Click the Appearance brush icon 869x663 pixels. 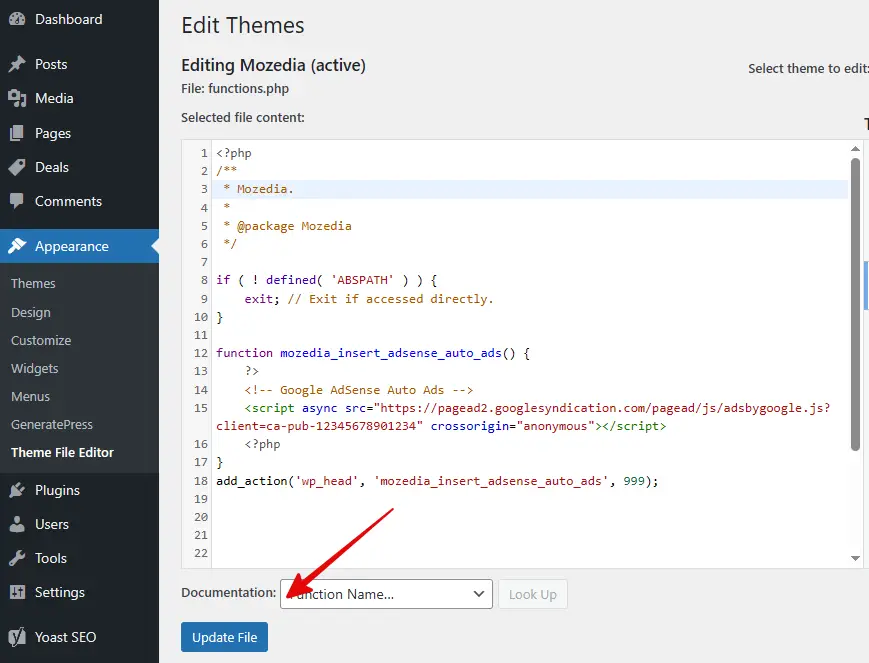click(18, 245)
